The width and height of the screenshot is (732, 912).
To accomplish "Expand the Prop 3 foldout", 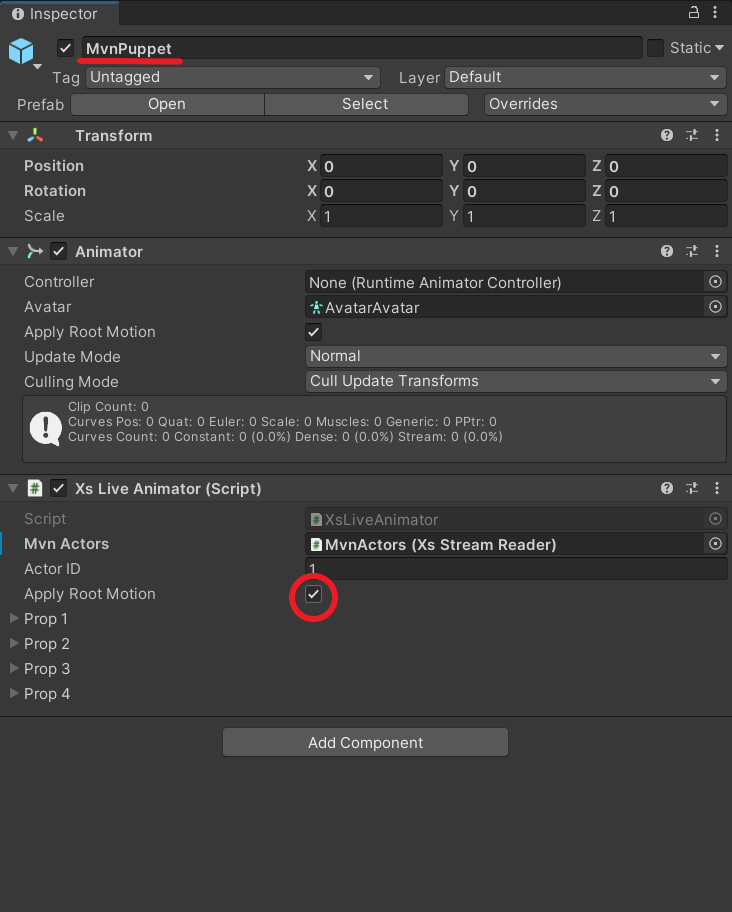I will [x=15, y=668].
